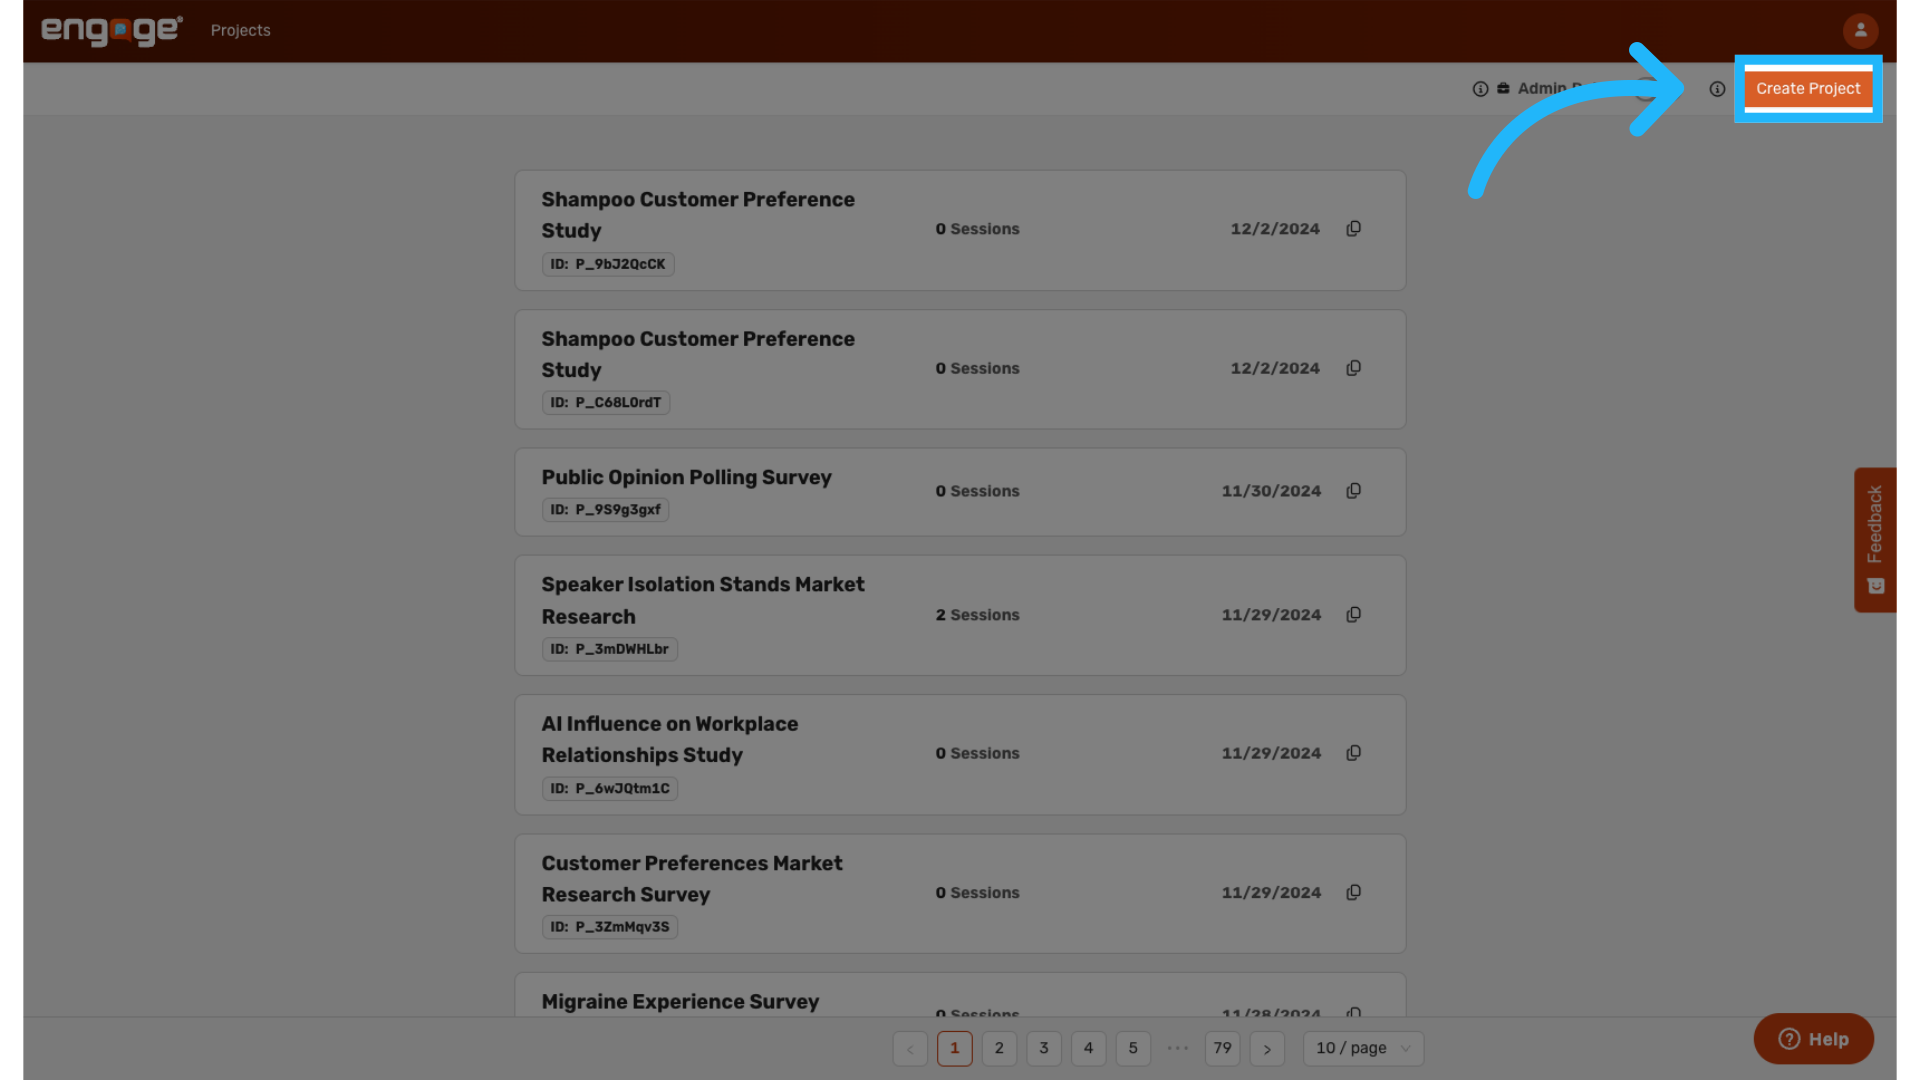Open Public Opinion Polling Survey project
The image size is (1920, 1080).
pos(686,477)
